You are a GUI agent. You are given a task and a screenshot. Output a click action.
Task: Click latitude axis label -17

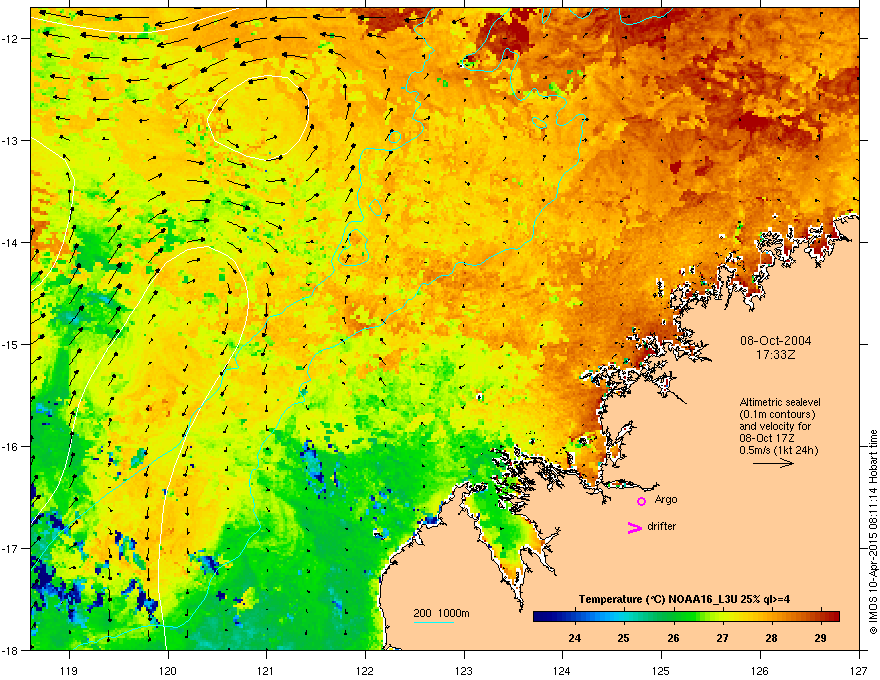point(11,548)
